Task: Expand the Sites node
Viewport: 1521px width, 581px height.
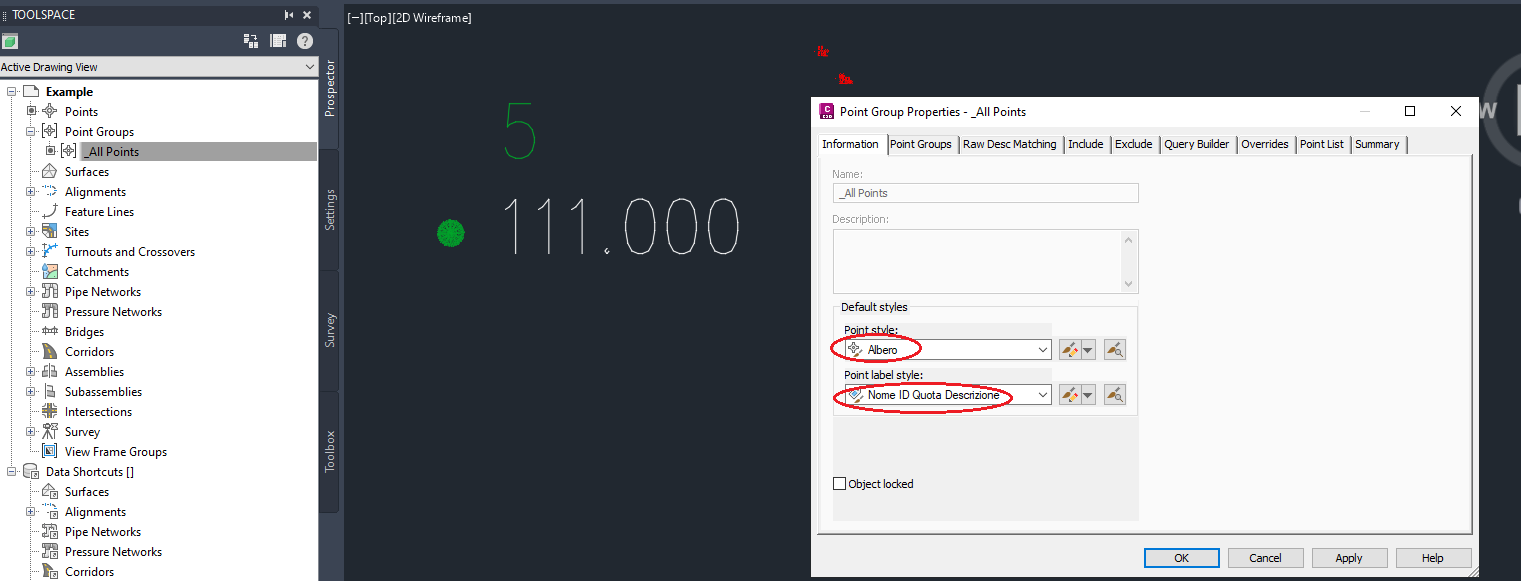Action: [31, 231]
